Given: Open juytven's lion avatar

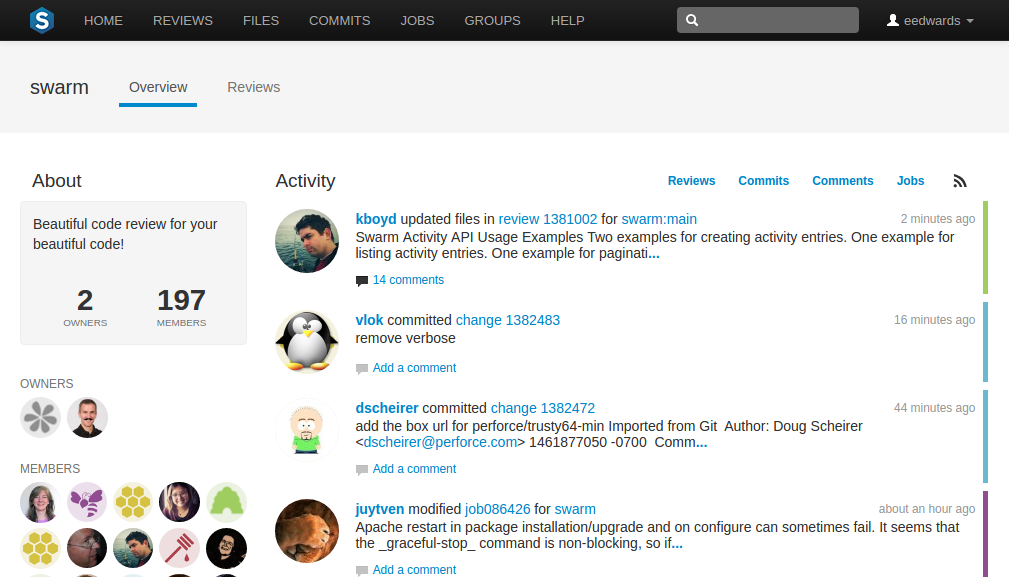Looking at the screenshot, I should tap(307, 531).
